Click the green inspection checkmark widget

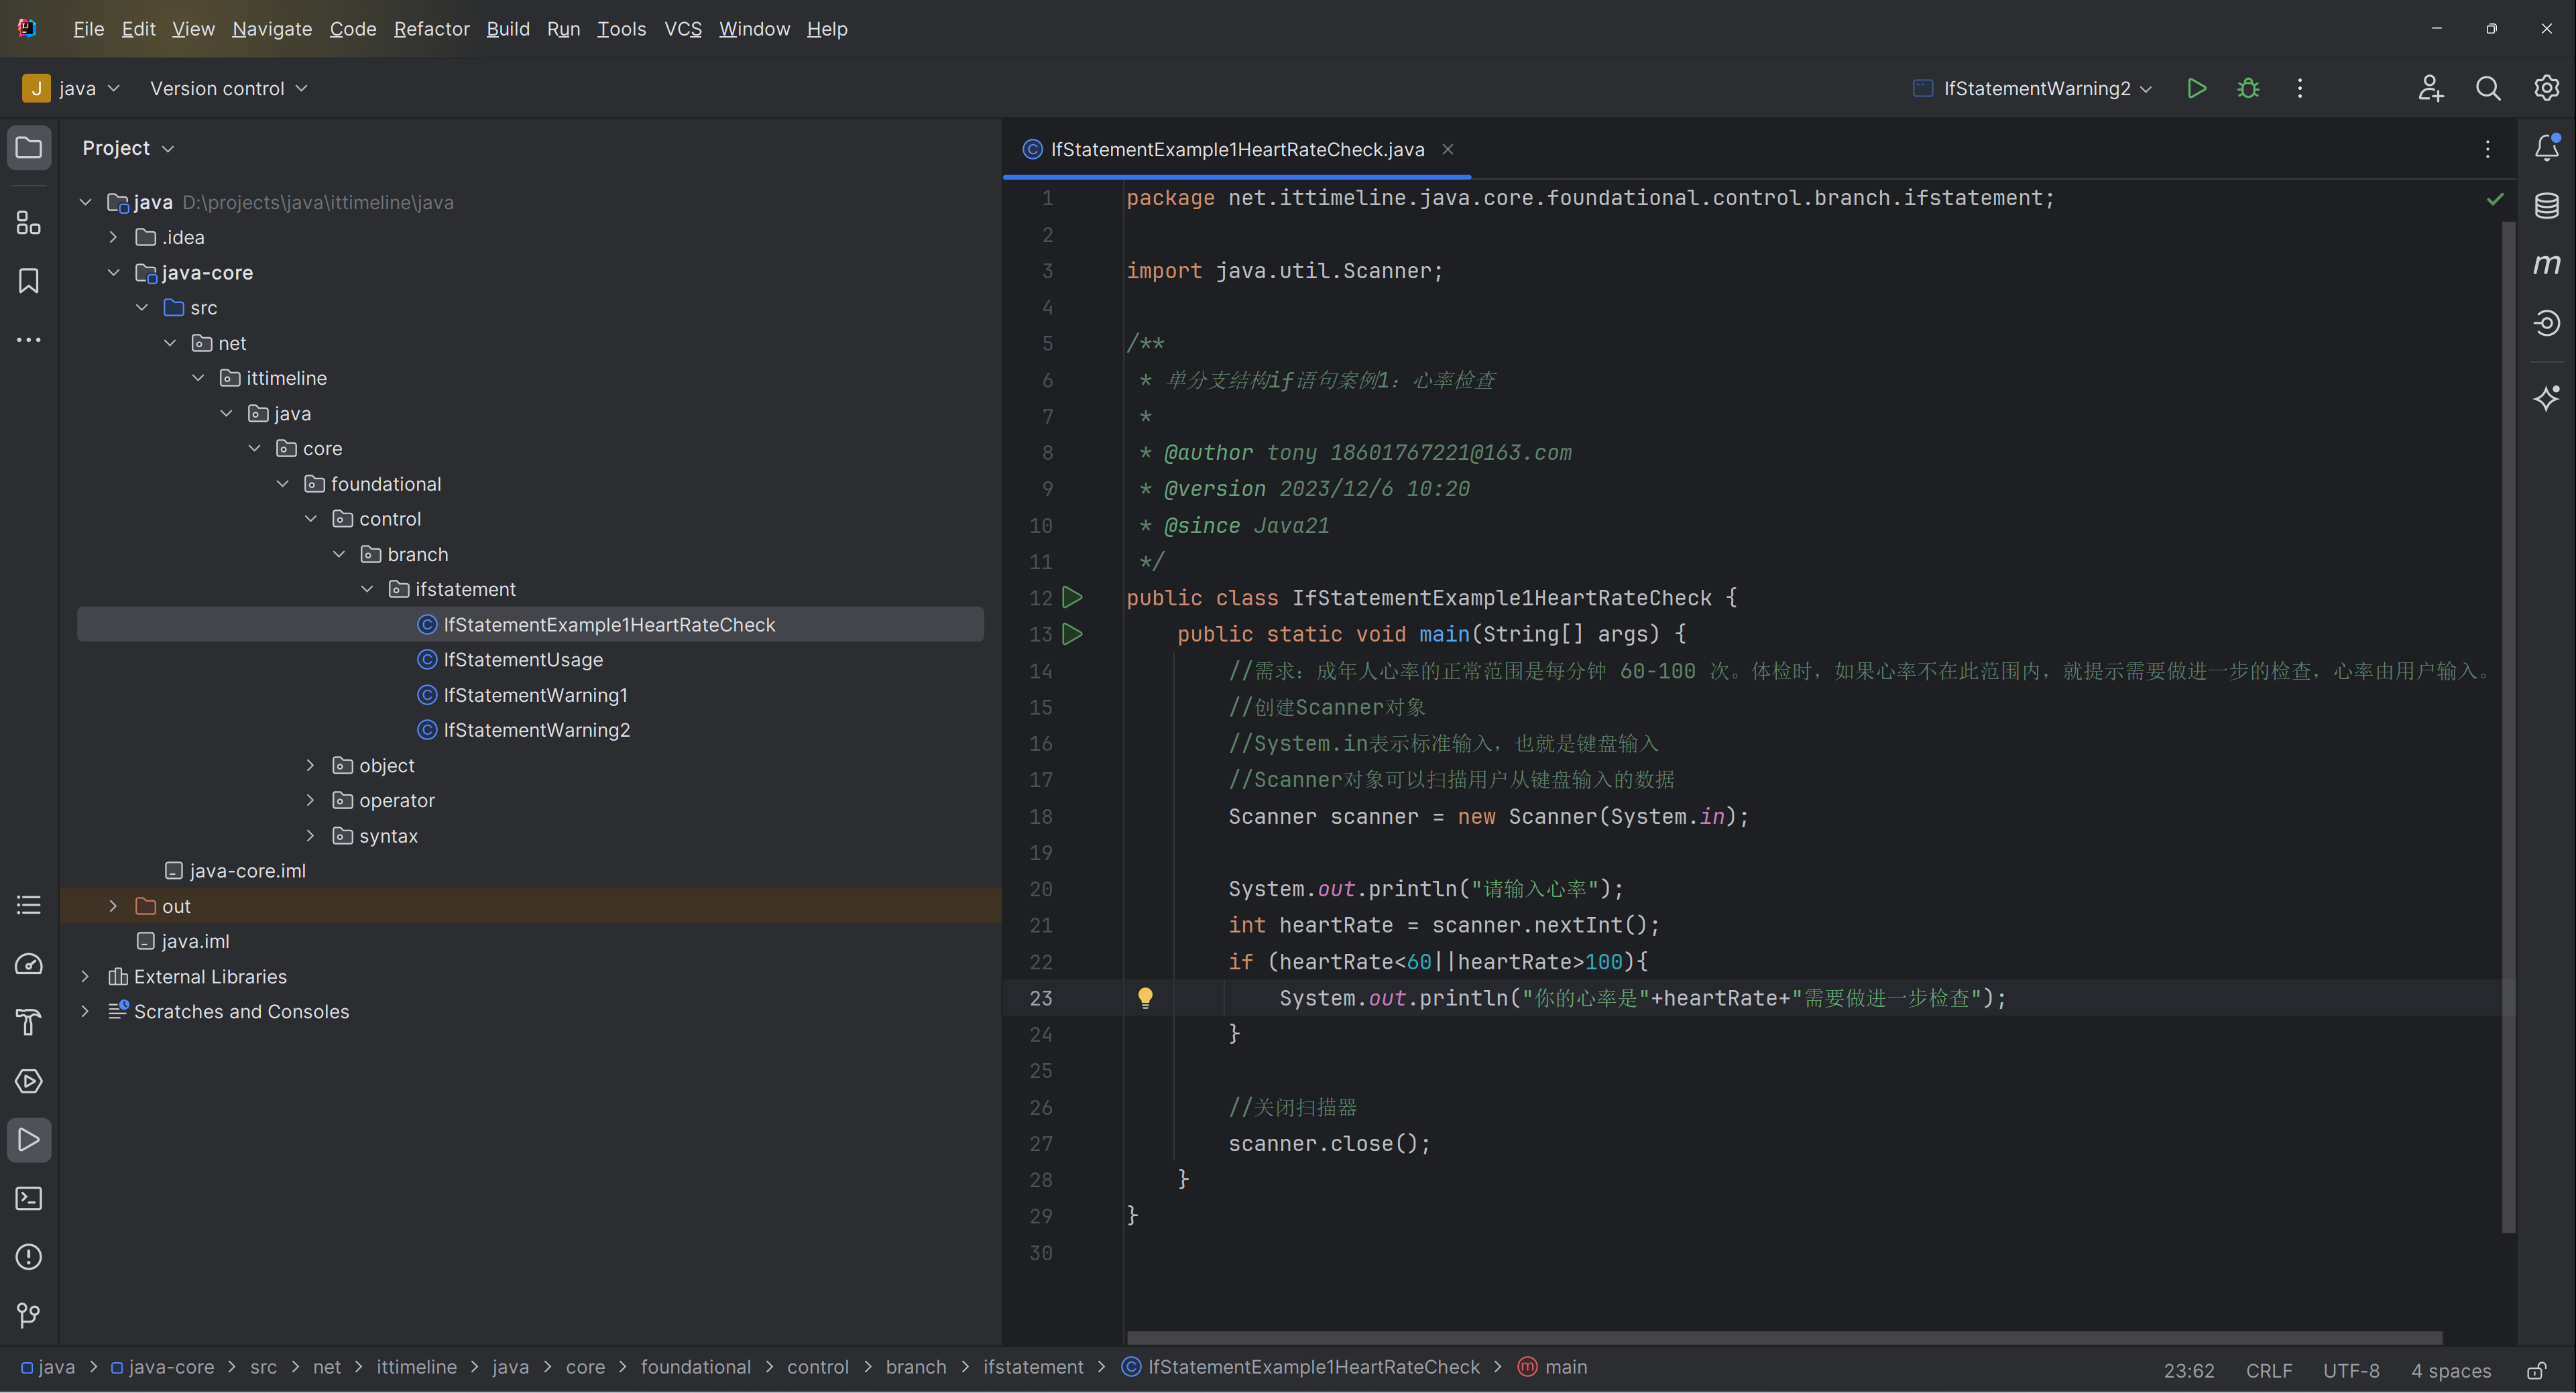click(x=2495, y=199)
